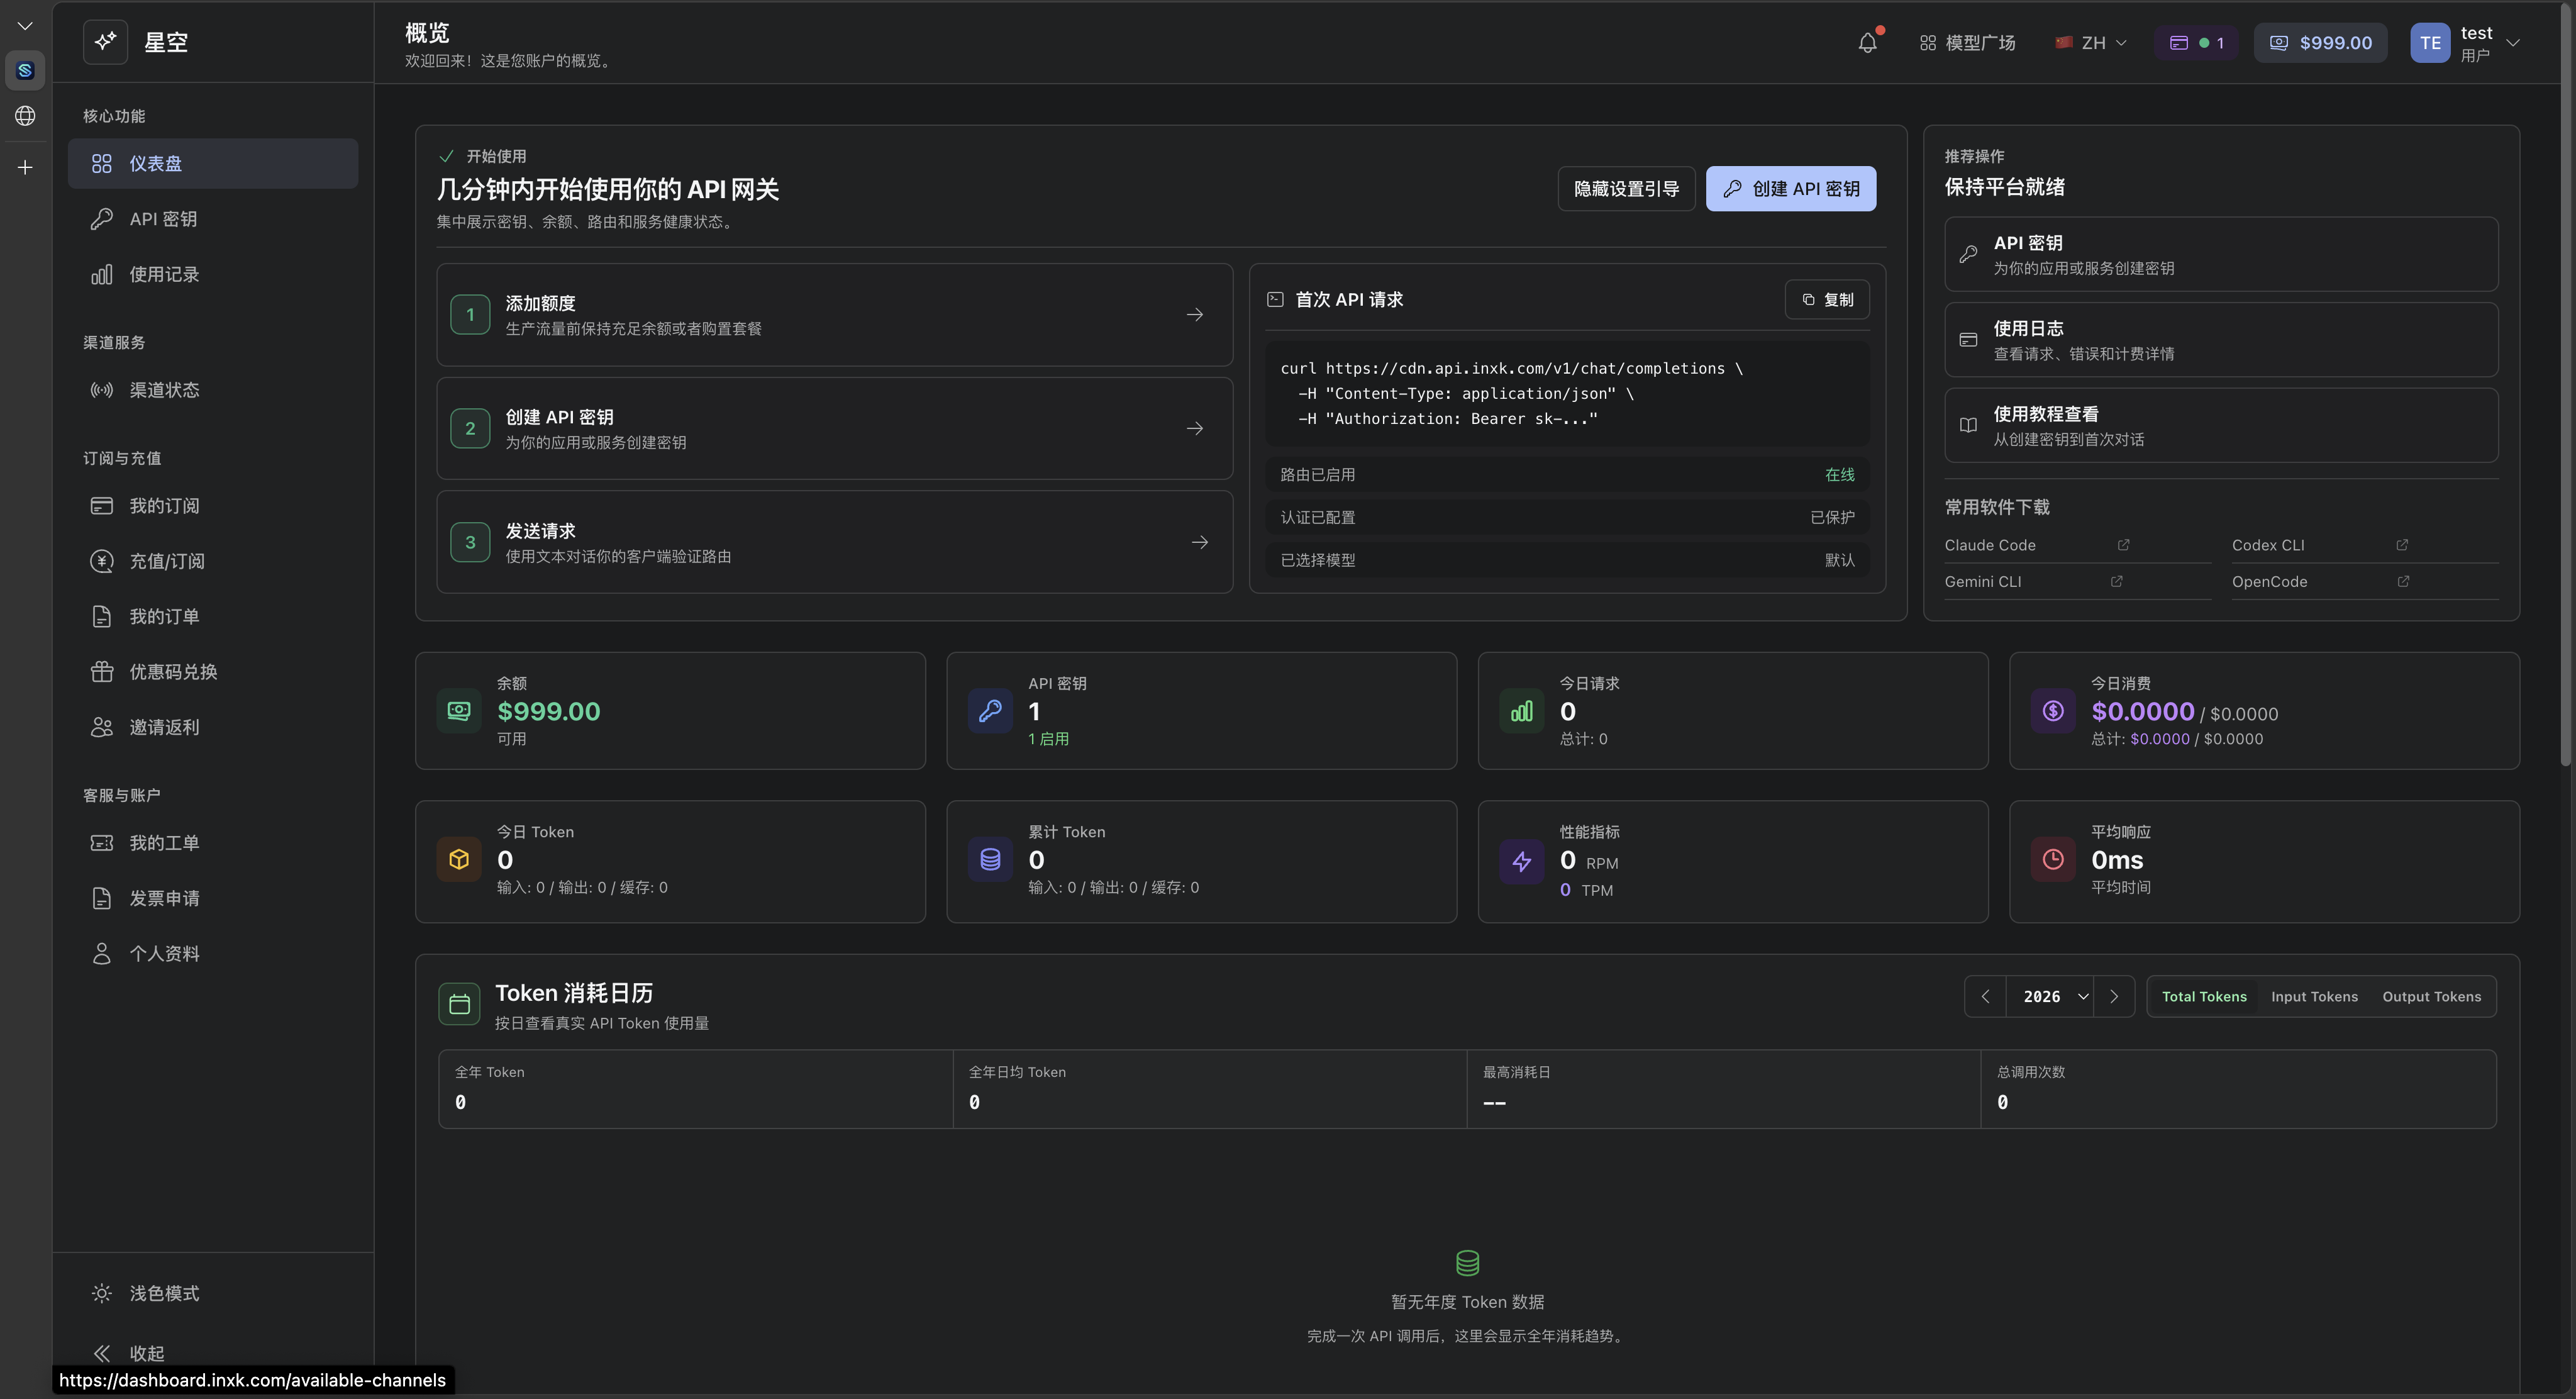Click the subscription badge showing 1

click(x=2196, y=43)
